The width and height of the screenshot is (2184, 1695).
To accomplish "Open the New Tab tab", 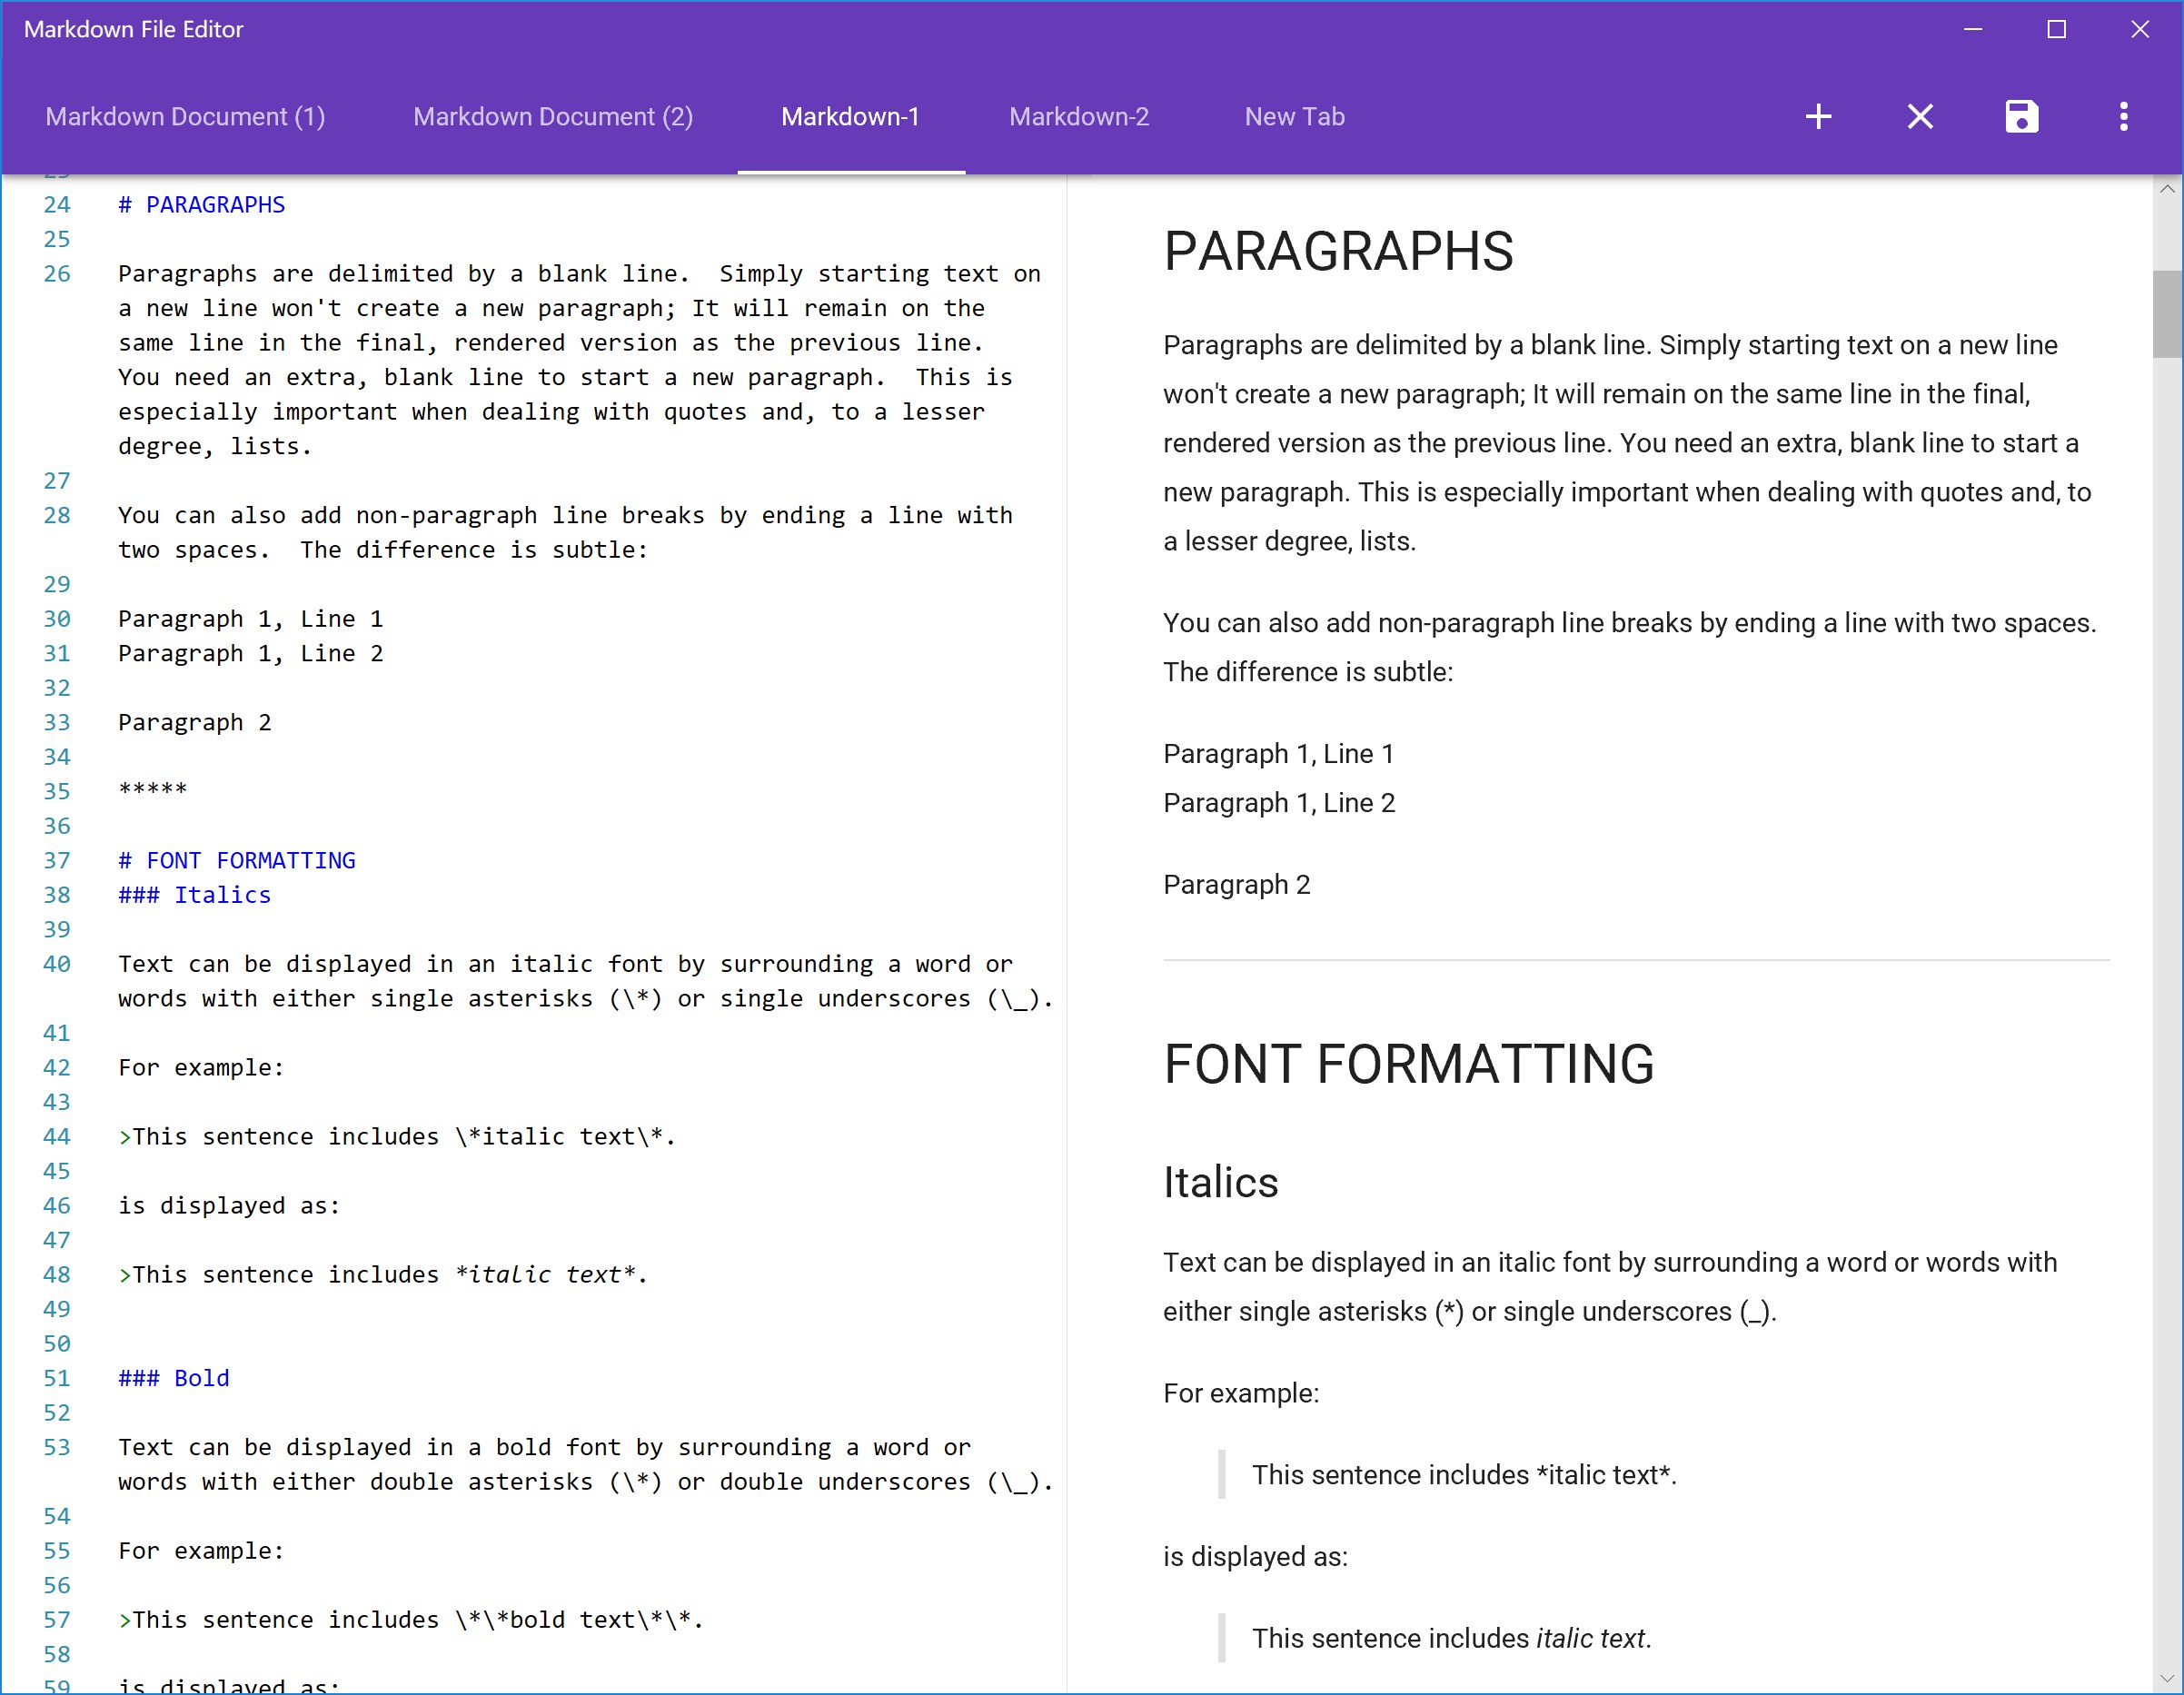I will click(1294, 117).
